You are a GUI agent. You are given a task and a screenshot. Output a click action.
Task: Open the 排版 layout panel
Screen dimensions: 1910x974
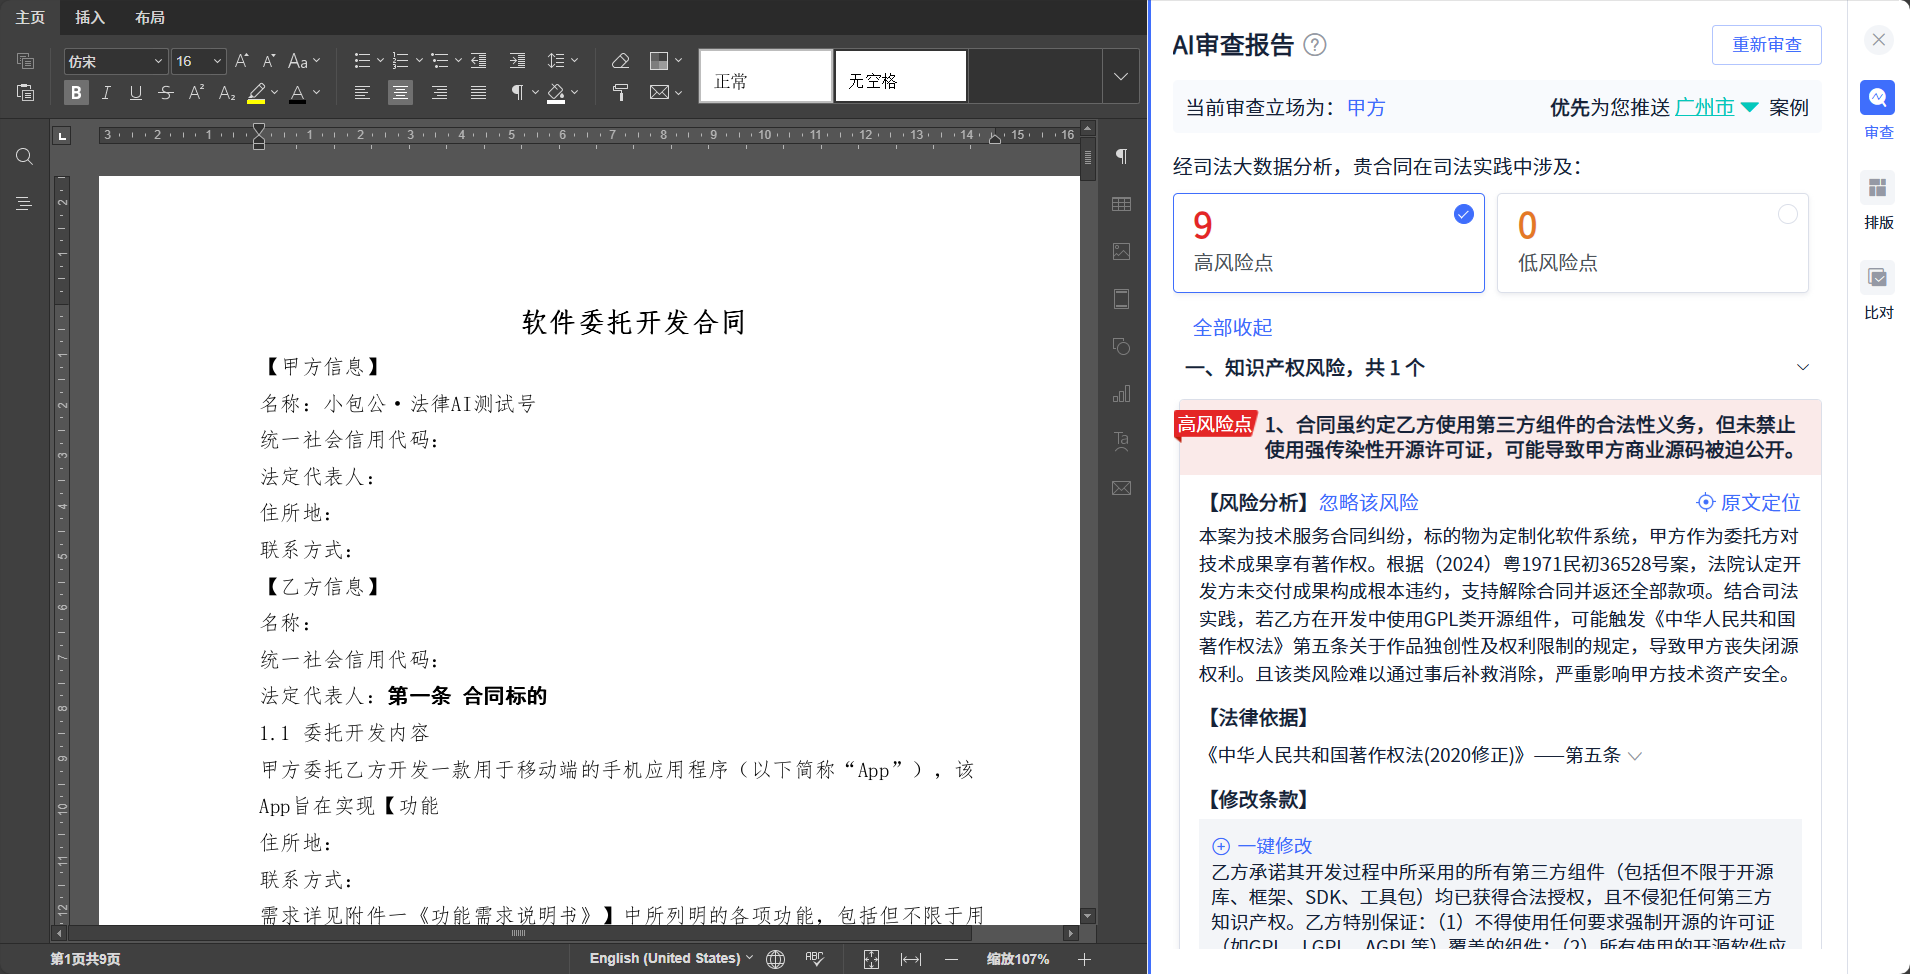pyautogui.click(x=1878, y=200)
